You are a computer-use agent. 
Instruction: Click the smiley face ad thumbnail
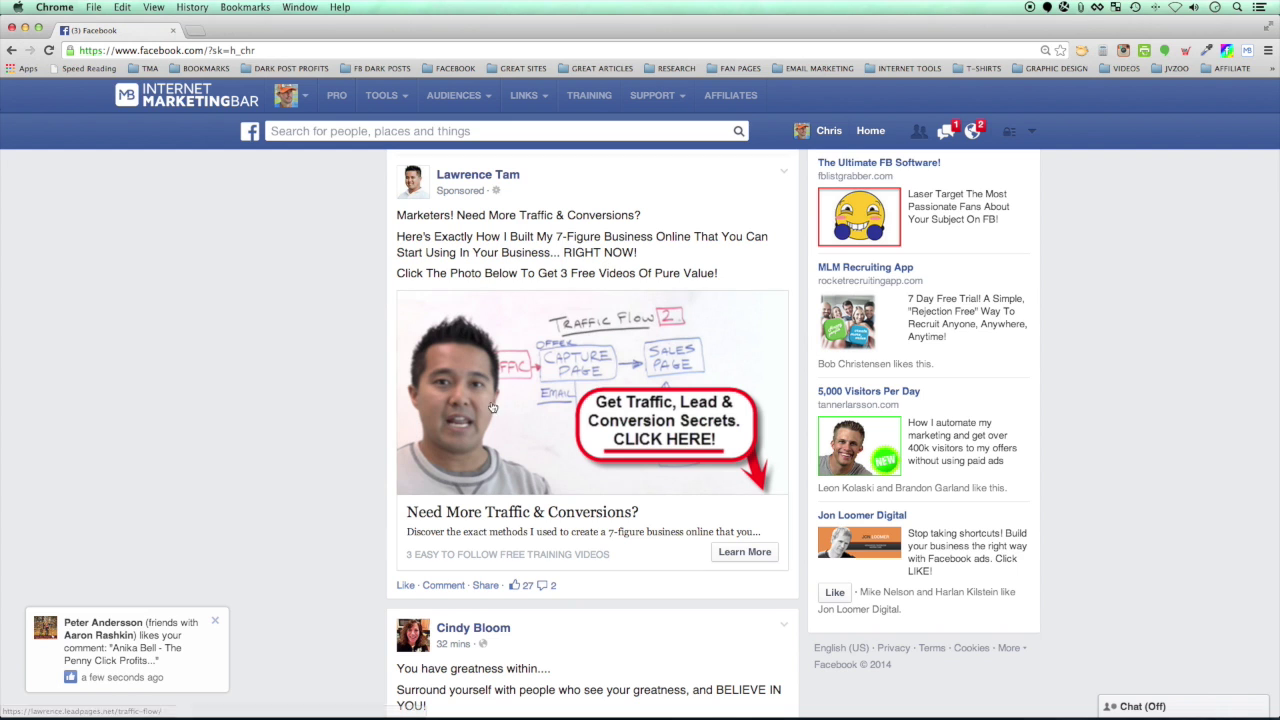tap(859, 217)
